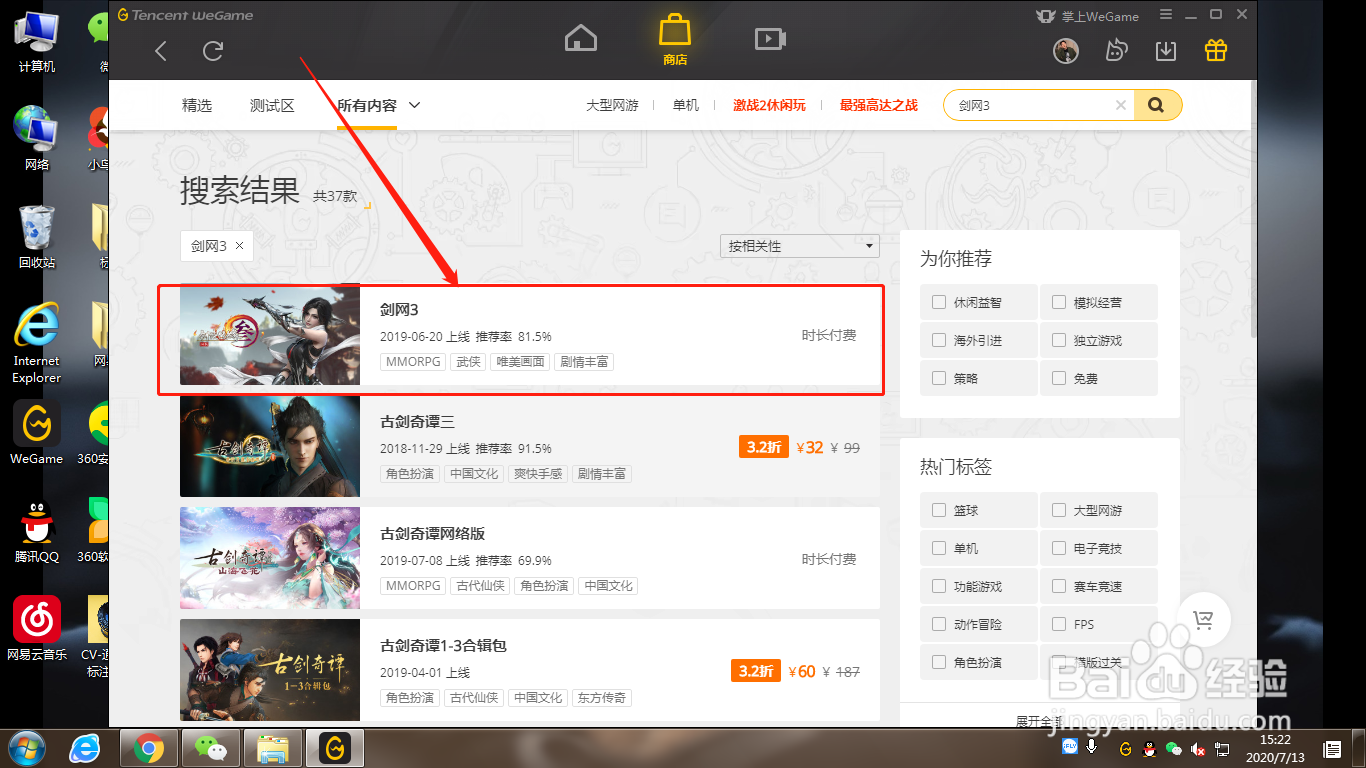Open the 回收站 recycle bin icon
Image resolution: width=1366 pixels, height=768 pixels.
point(37,237)
